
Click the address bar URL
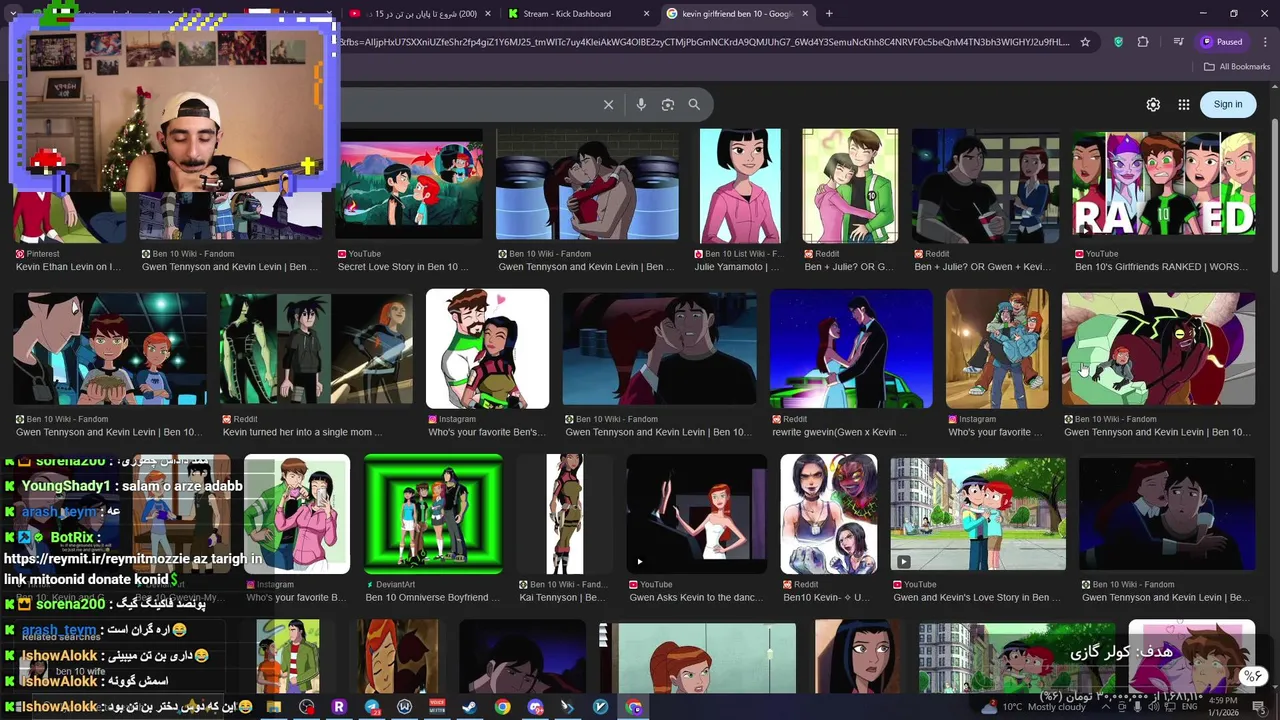click(x=705, y=42)
